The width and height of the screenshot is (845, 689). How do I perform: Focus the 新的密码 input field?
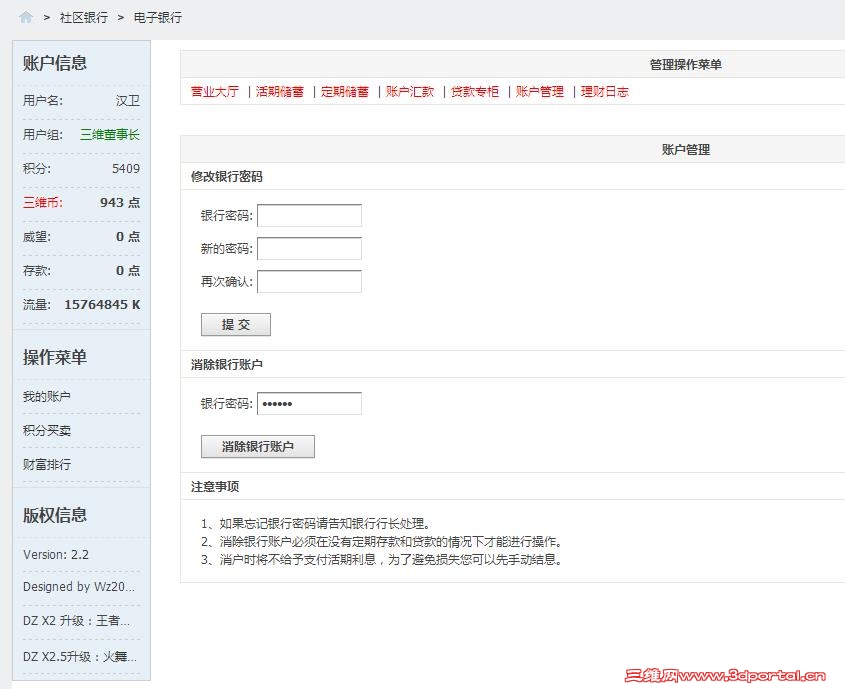309,248
